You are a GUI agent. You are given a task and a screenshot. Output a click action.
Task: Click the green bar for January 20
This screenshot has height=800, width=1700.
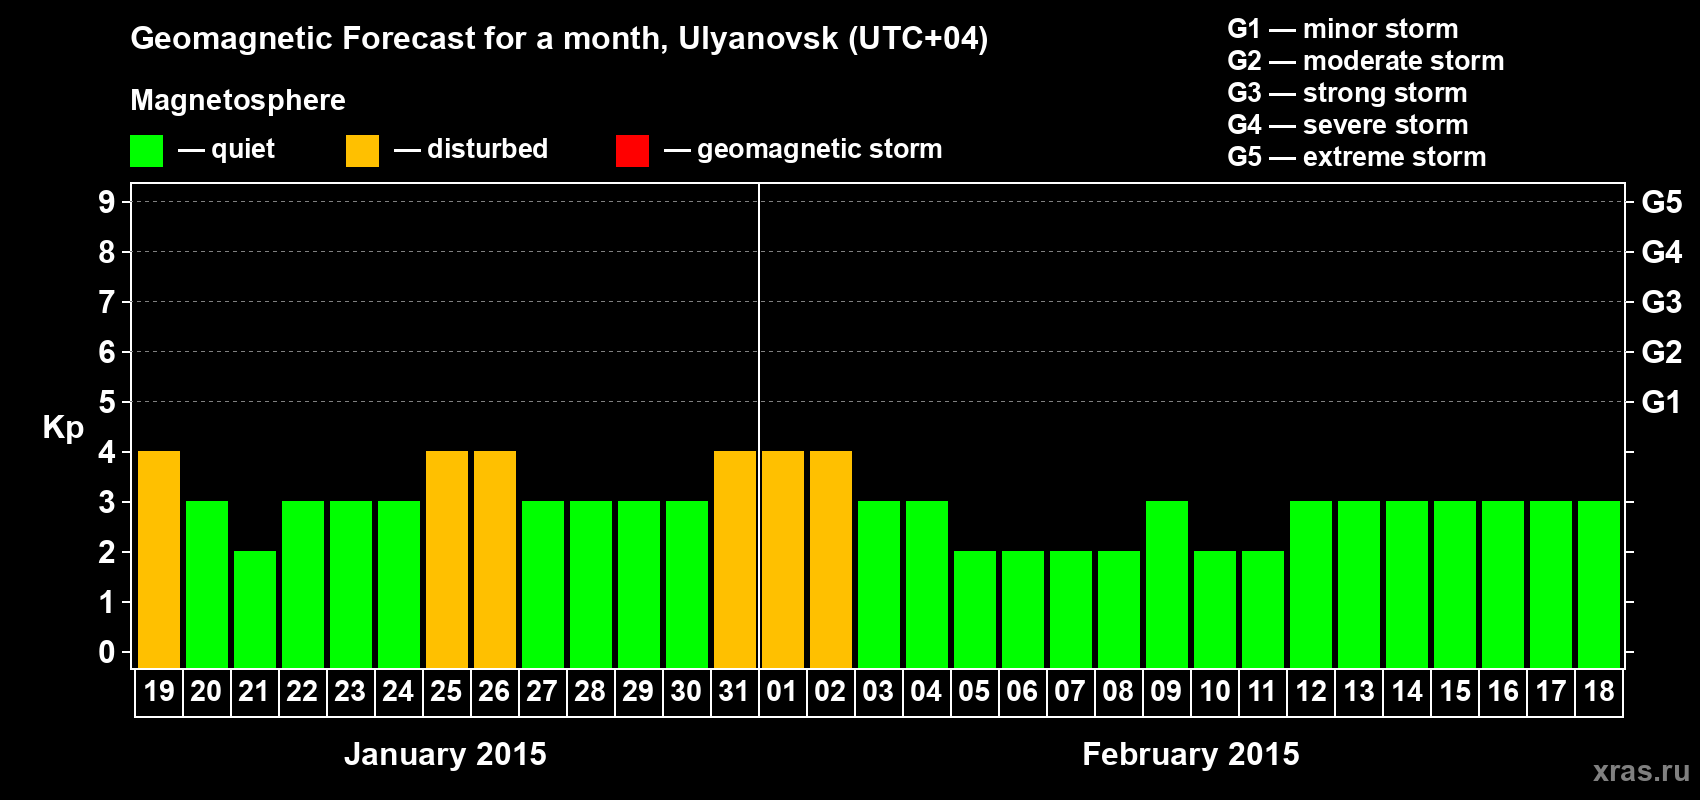coord(207,585)
